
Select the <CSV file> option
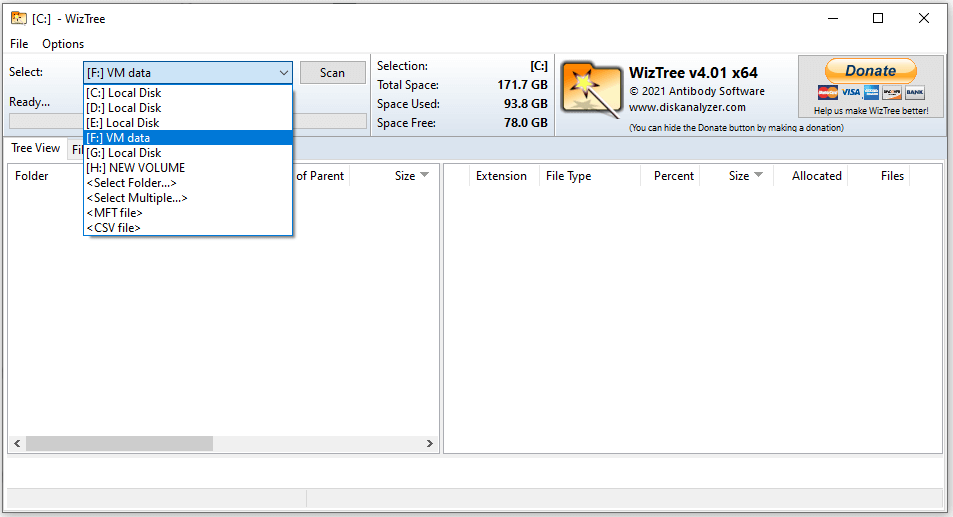coord(113,228)
